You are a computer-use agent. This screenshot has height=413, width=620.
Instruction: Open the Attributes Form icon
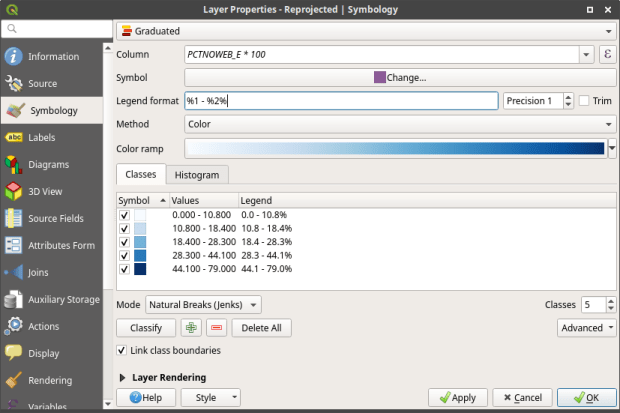pos(13,245)
